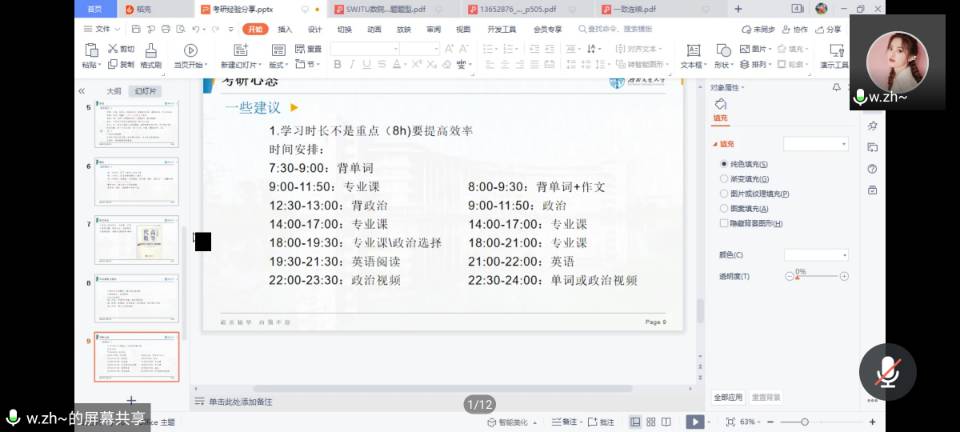This screenshot has width=960, height=432.
Task: Open the fill preset dropdown beside 填充
Action: click(816, 144)
